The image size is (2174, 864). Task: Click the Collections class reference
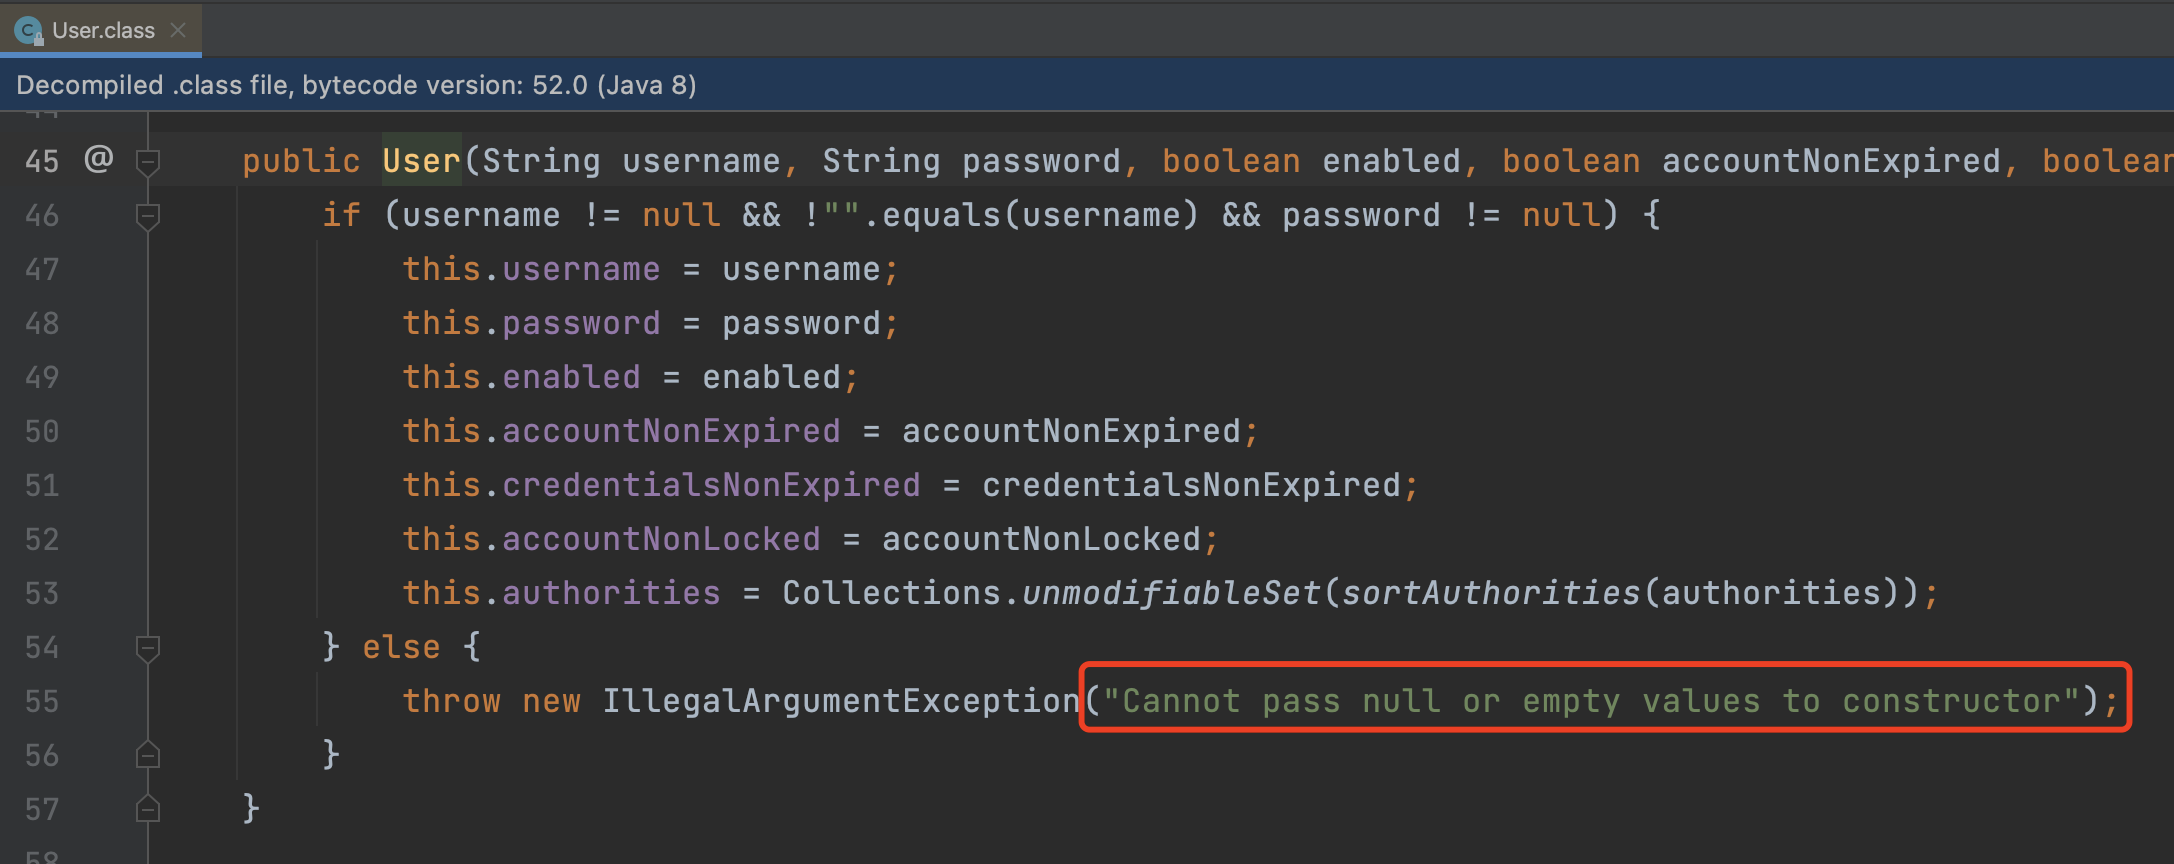tap(891, 593)
